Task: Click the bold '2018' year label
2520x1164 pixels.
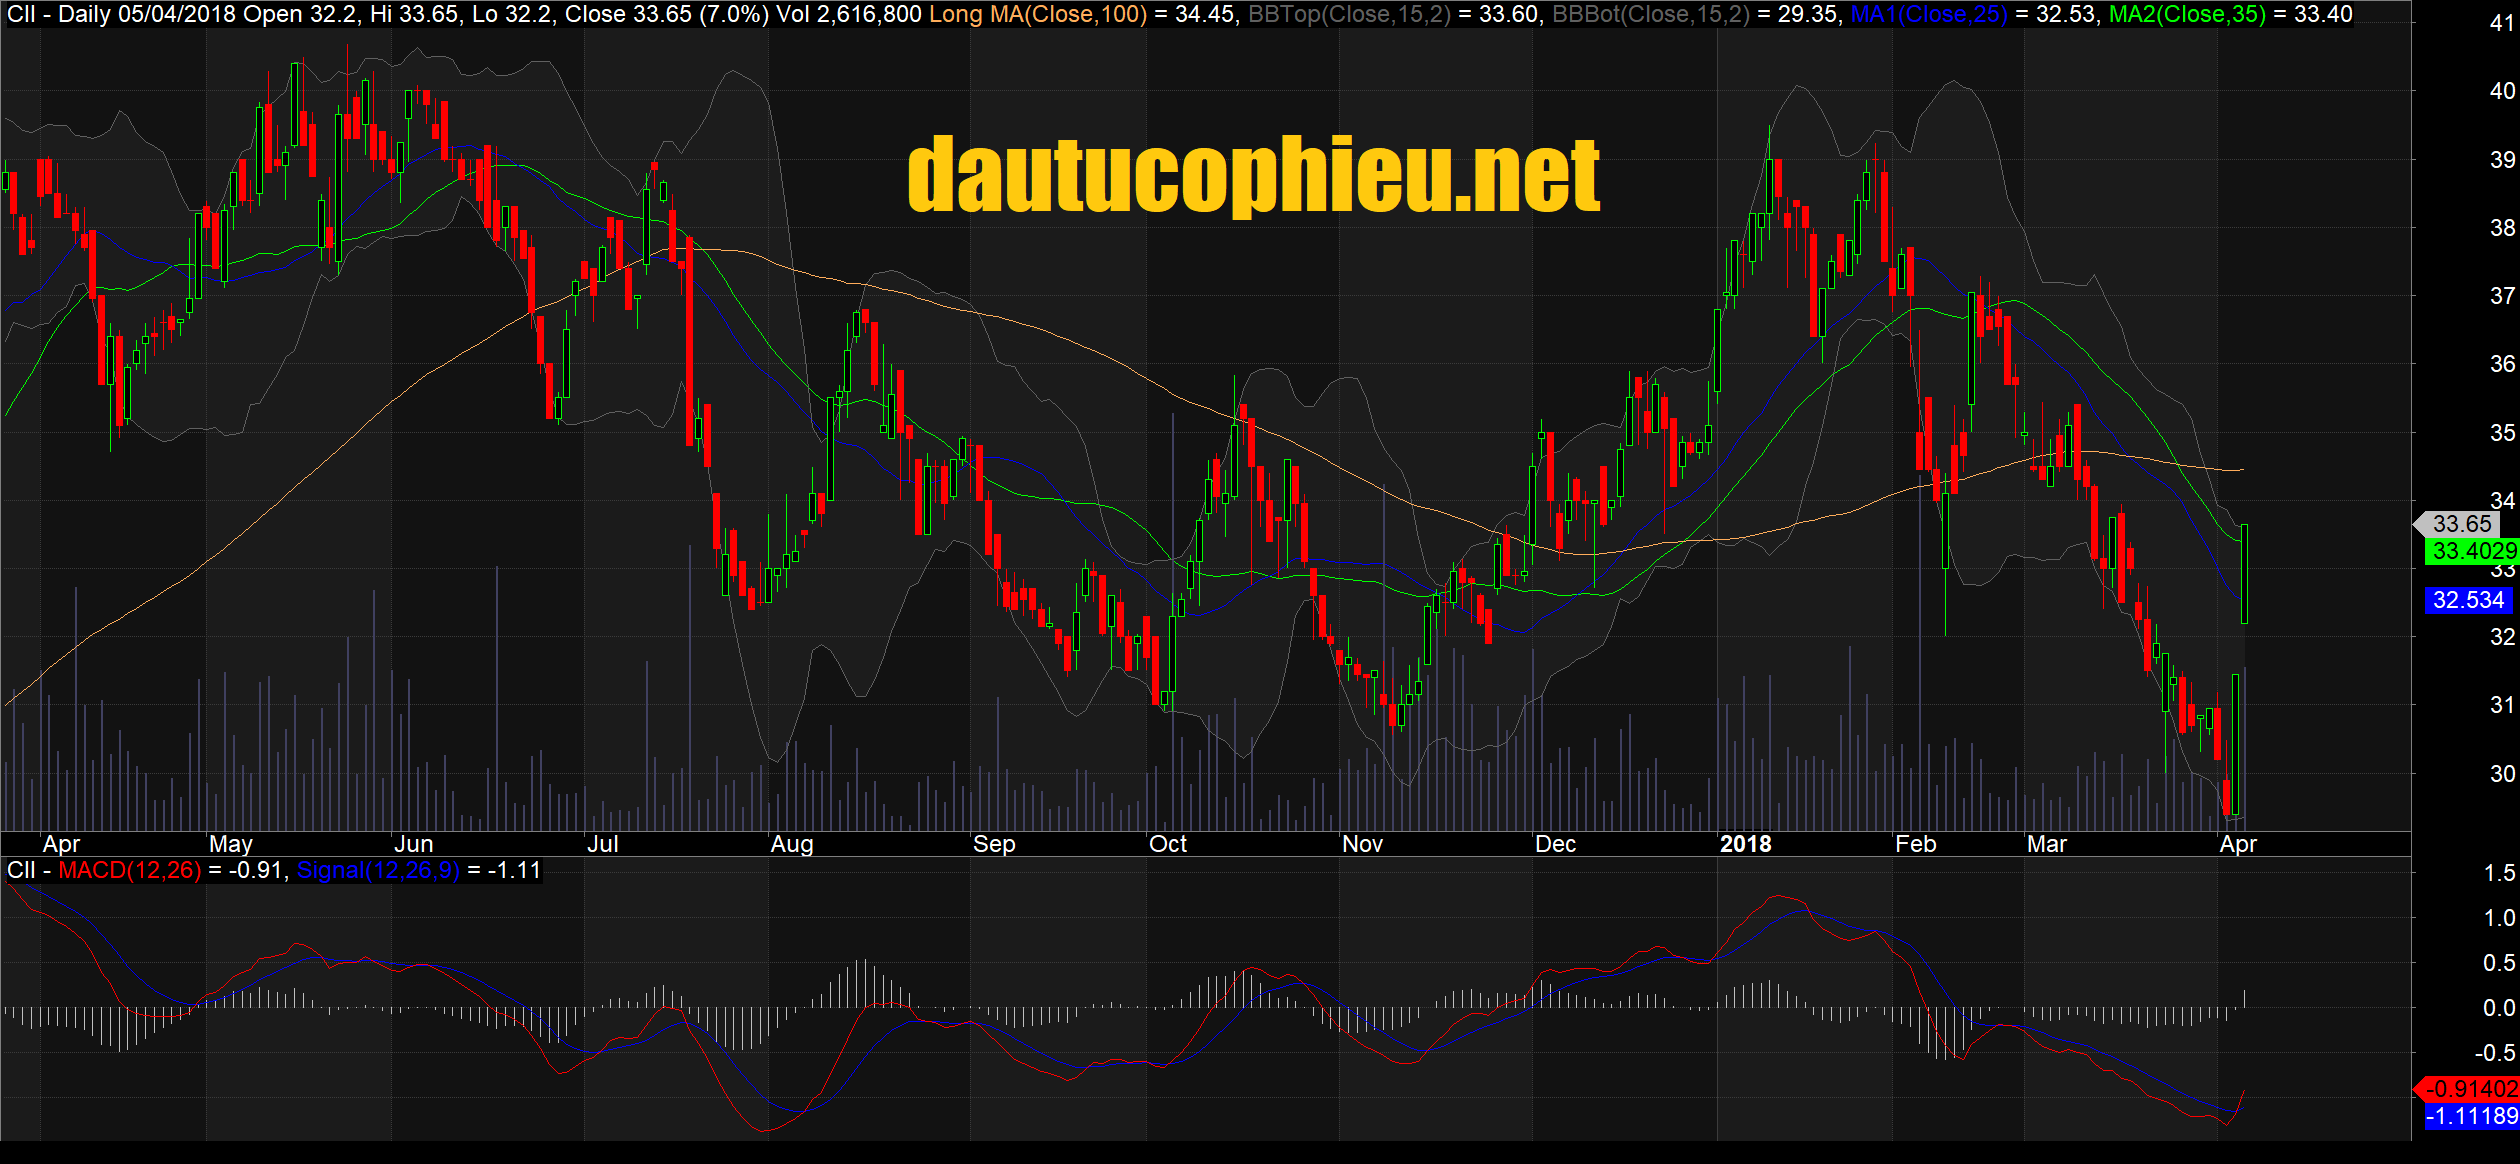Action: [1746, 844]
